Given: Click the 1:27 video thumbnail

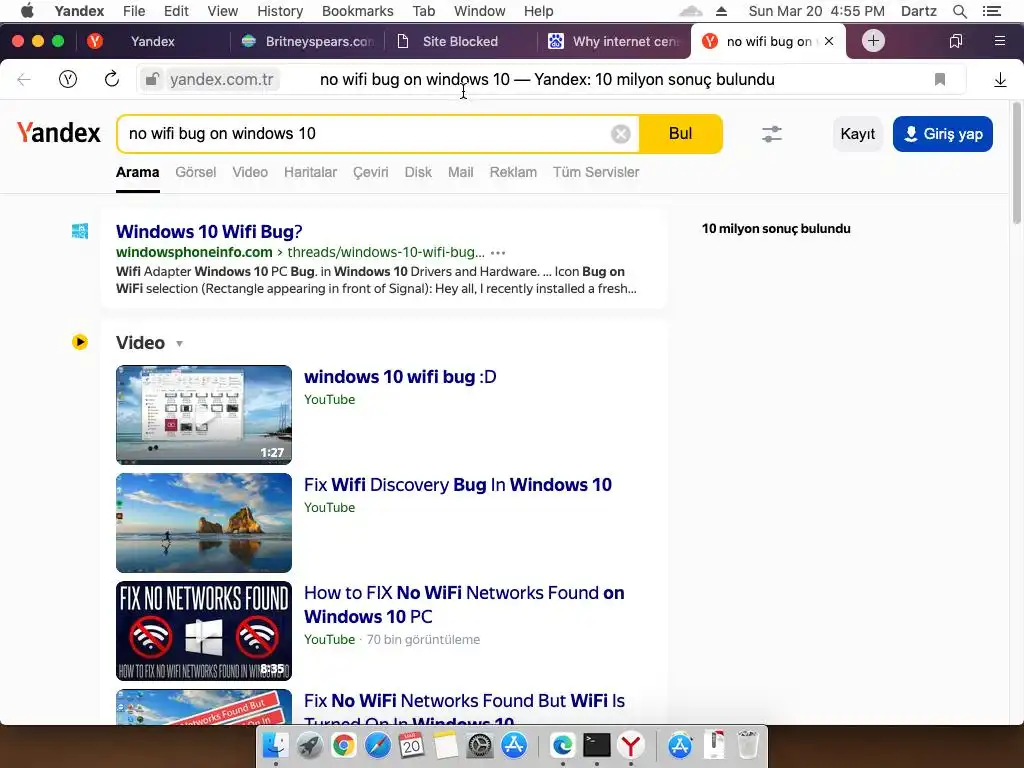Looking at the screenshot, I should 204,415.
